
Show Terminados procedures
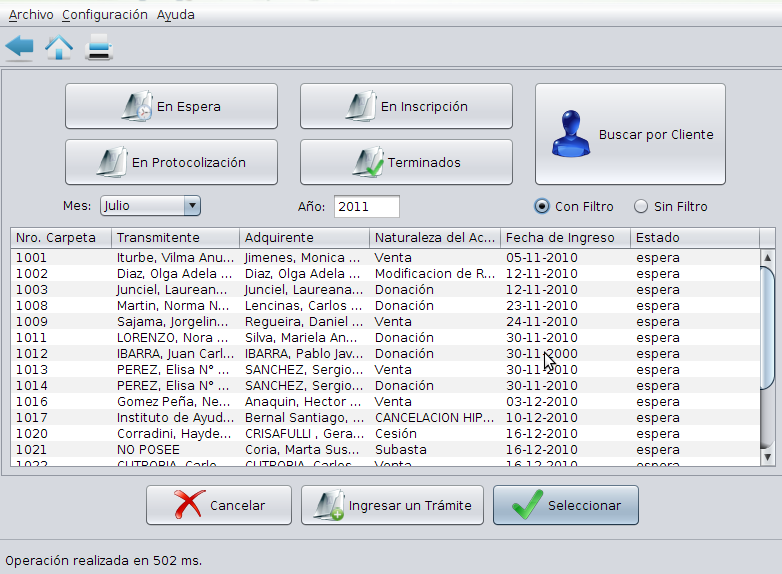pyautogui.click(x=406, y=162)
